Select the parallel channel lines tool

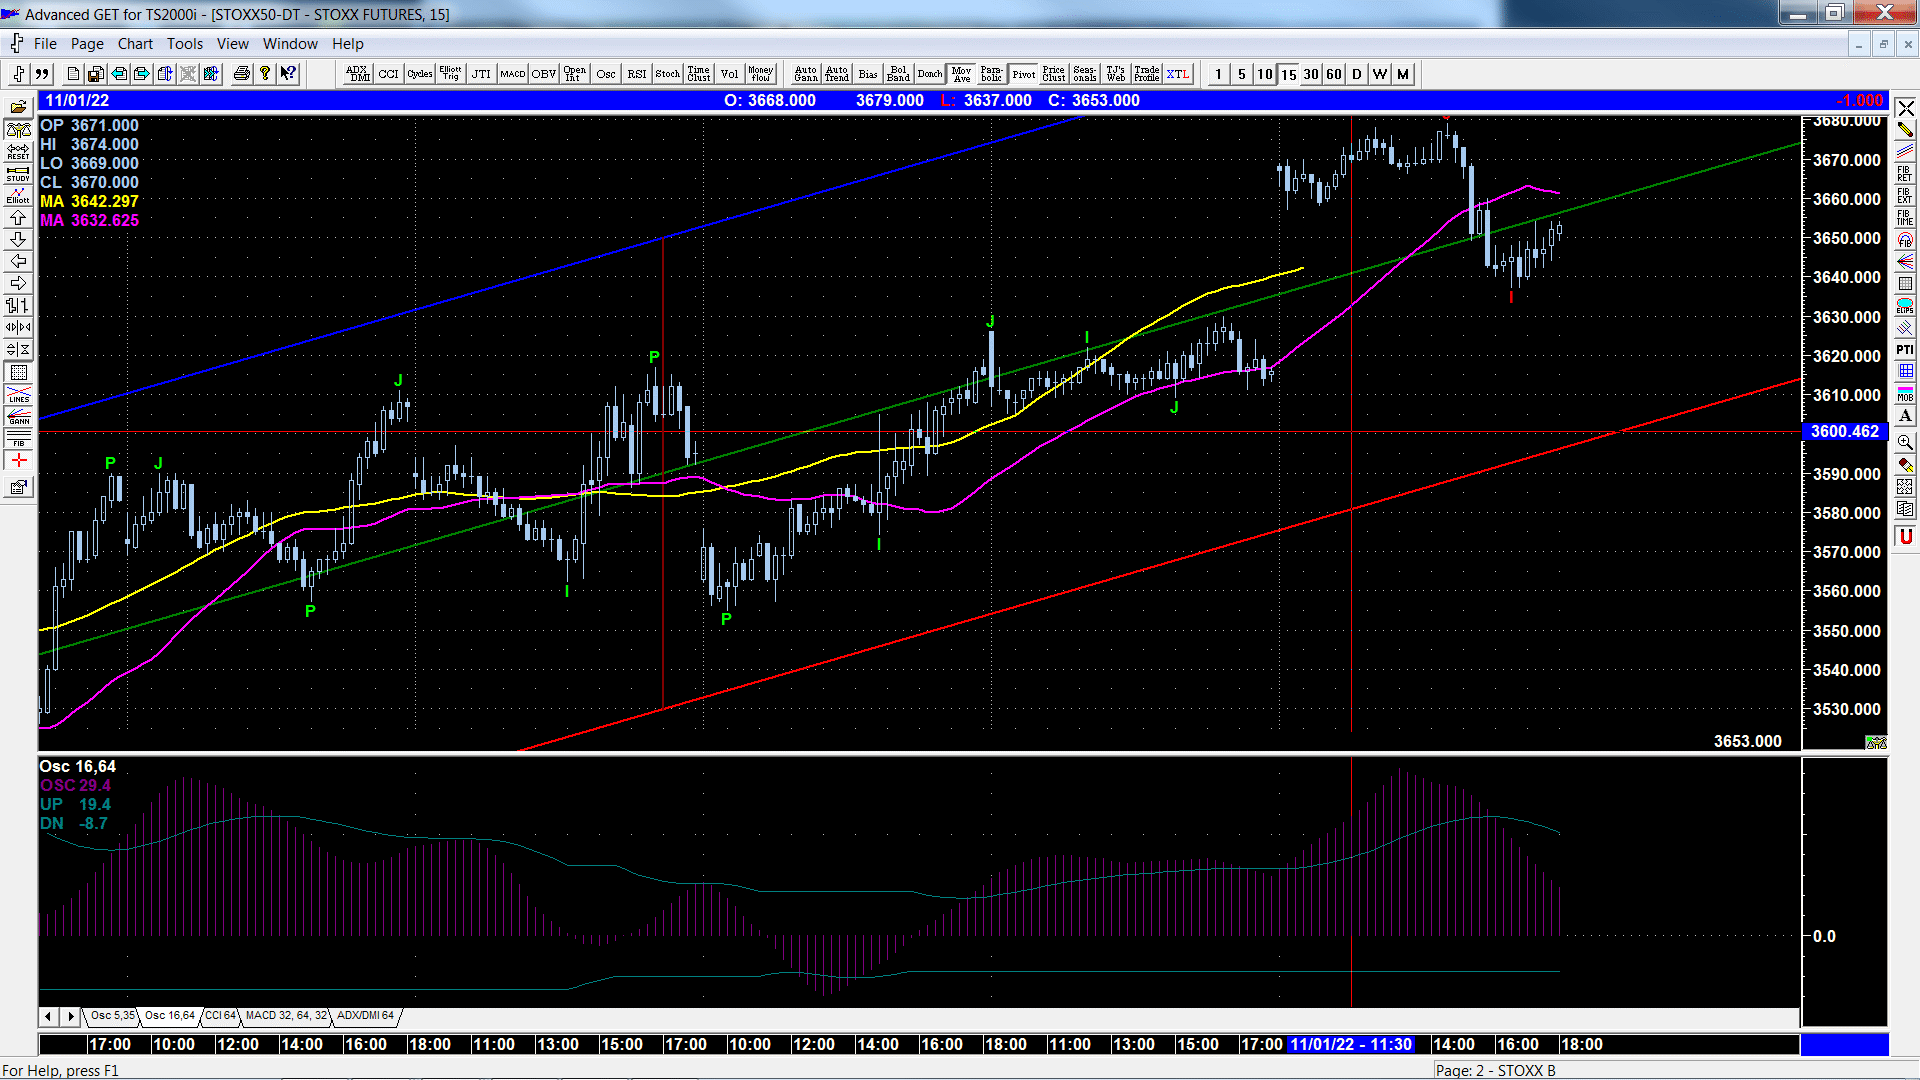click(1905, 152)
